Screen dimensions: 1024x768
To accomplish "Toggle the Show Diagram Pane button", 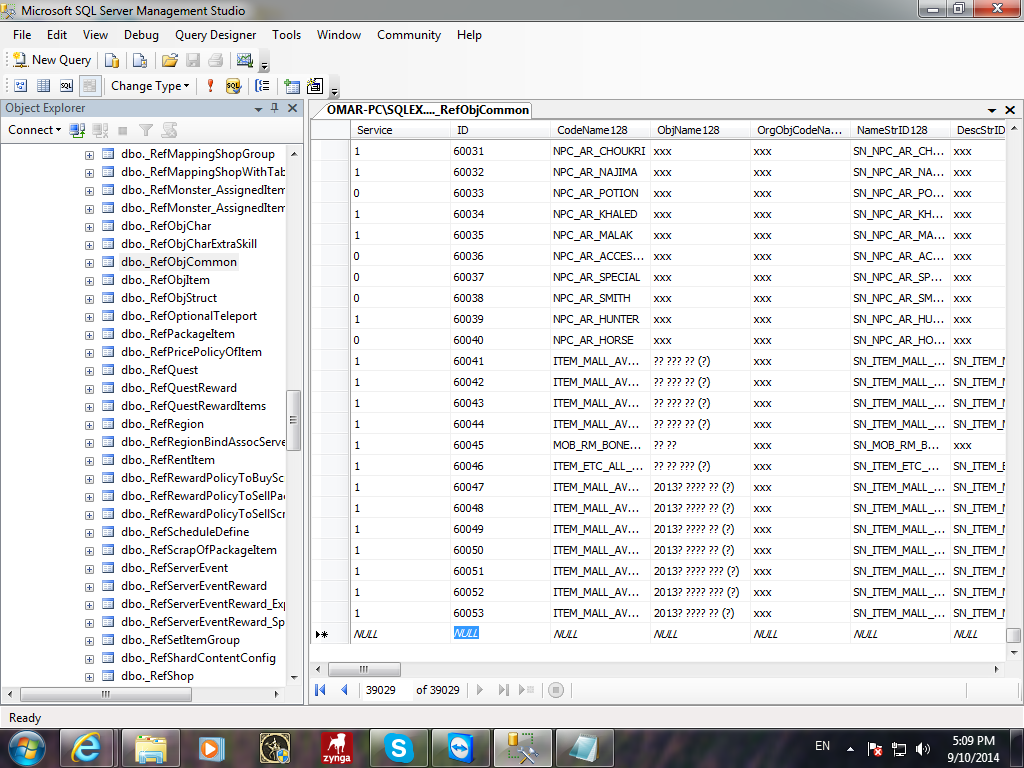I will click(x=21, y=86).
